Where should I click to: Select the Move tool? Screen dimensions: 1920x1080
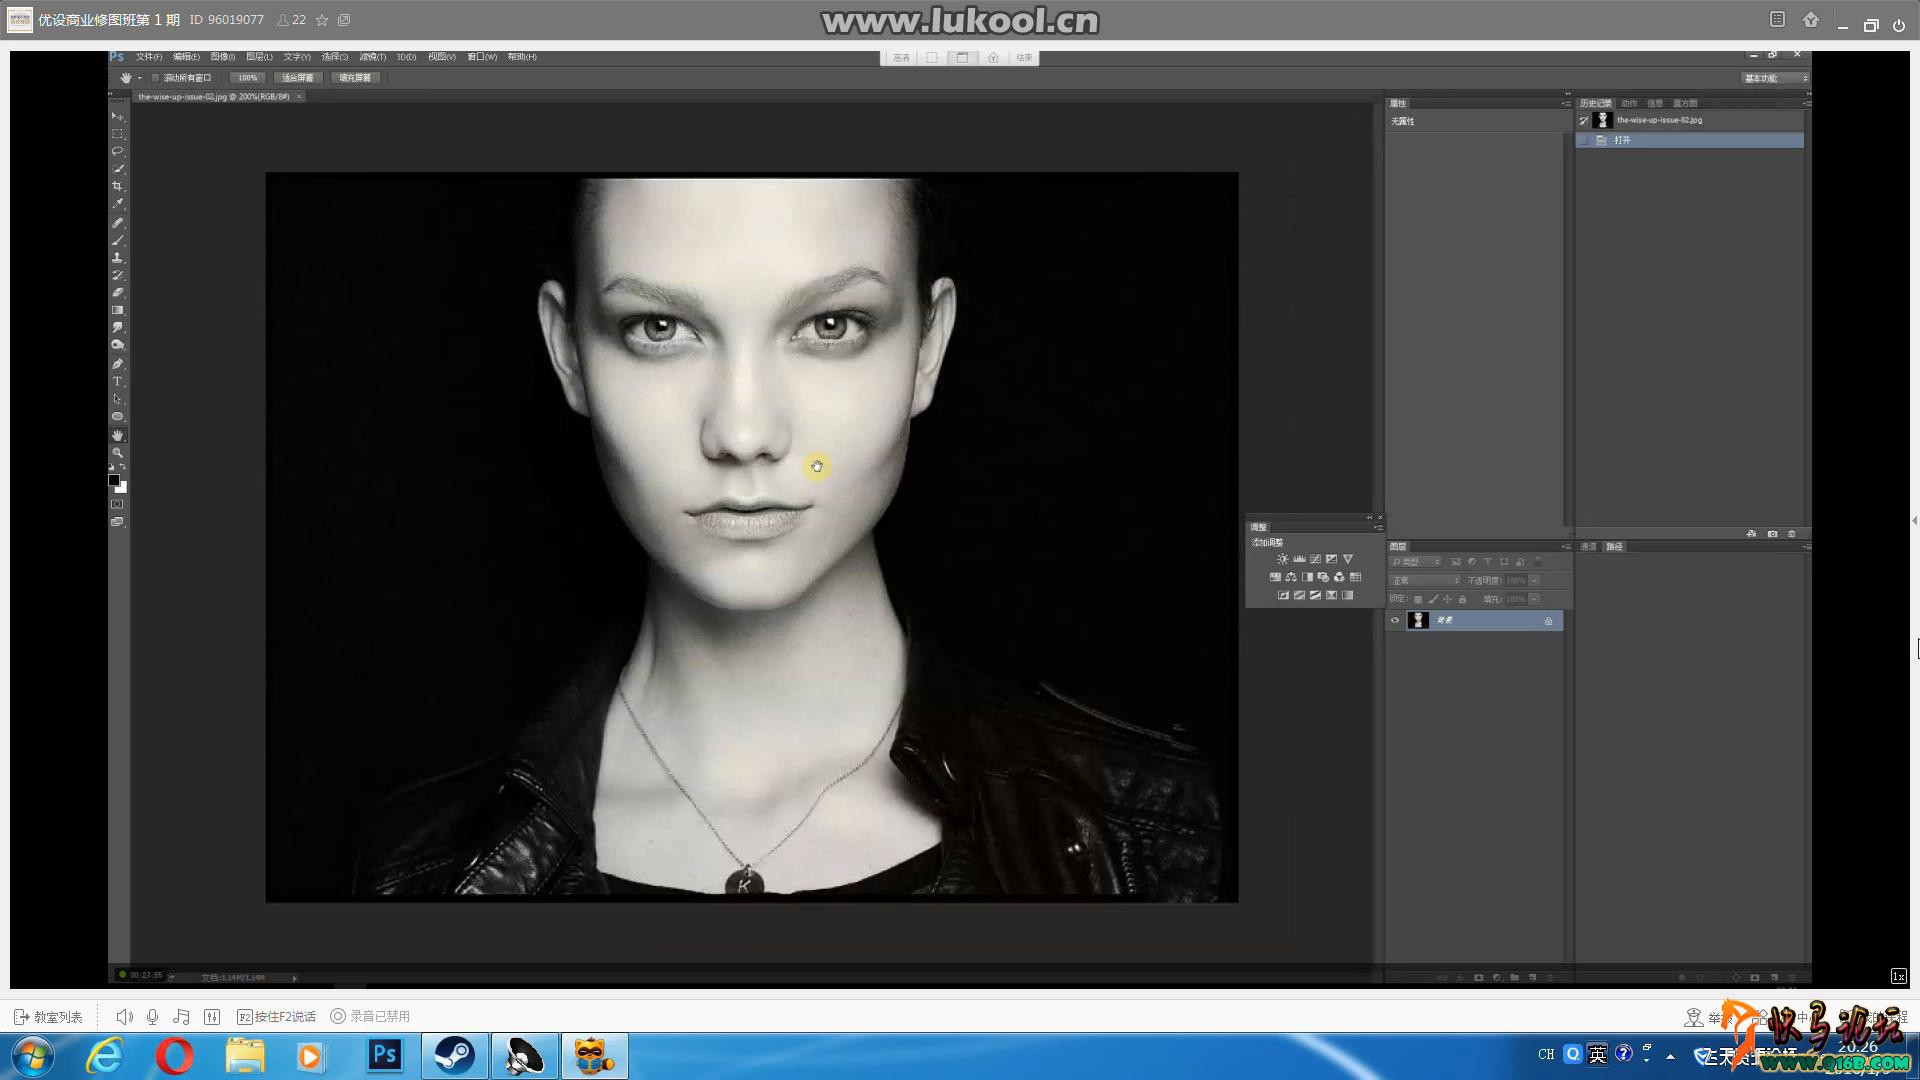(x=117, y=116)
